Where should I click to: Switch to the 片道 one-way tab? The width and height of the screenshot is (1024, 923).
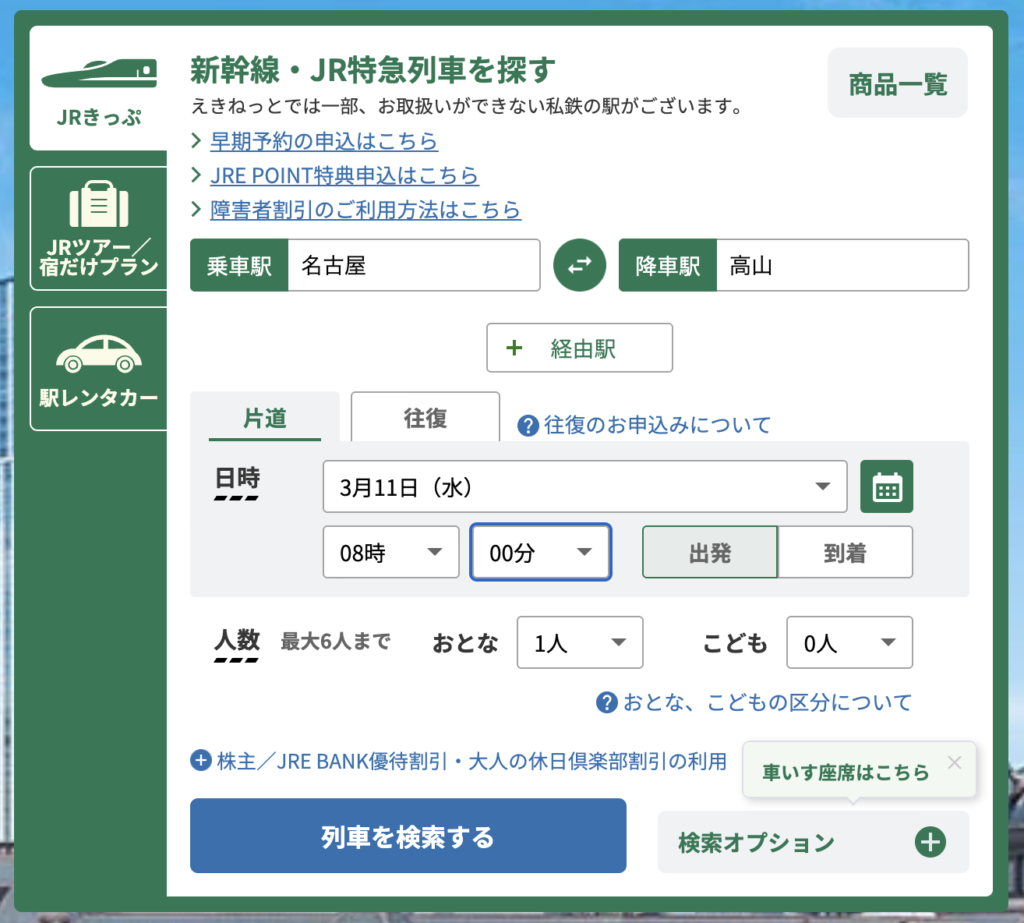pyautogui.click(x=265, y=418)
